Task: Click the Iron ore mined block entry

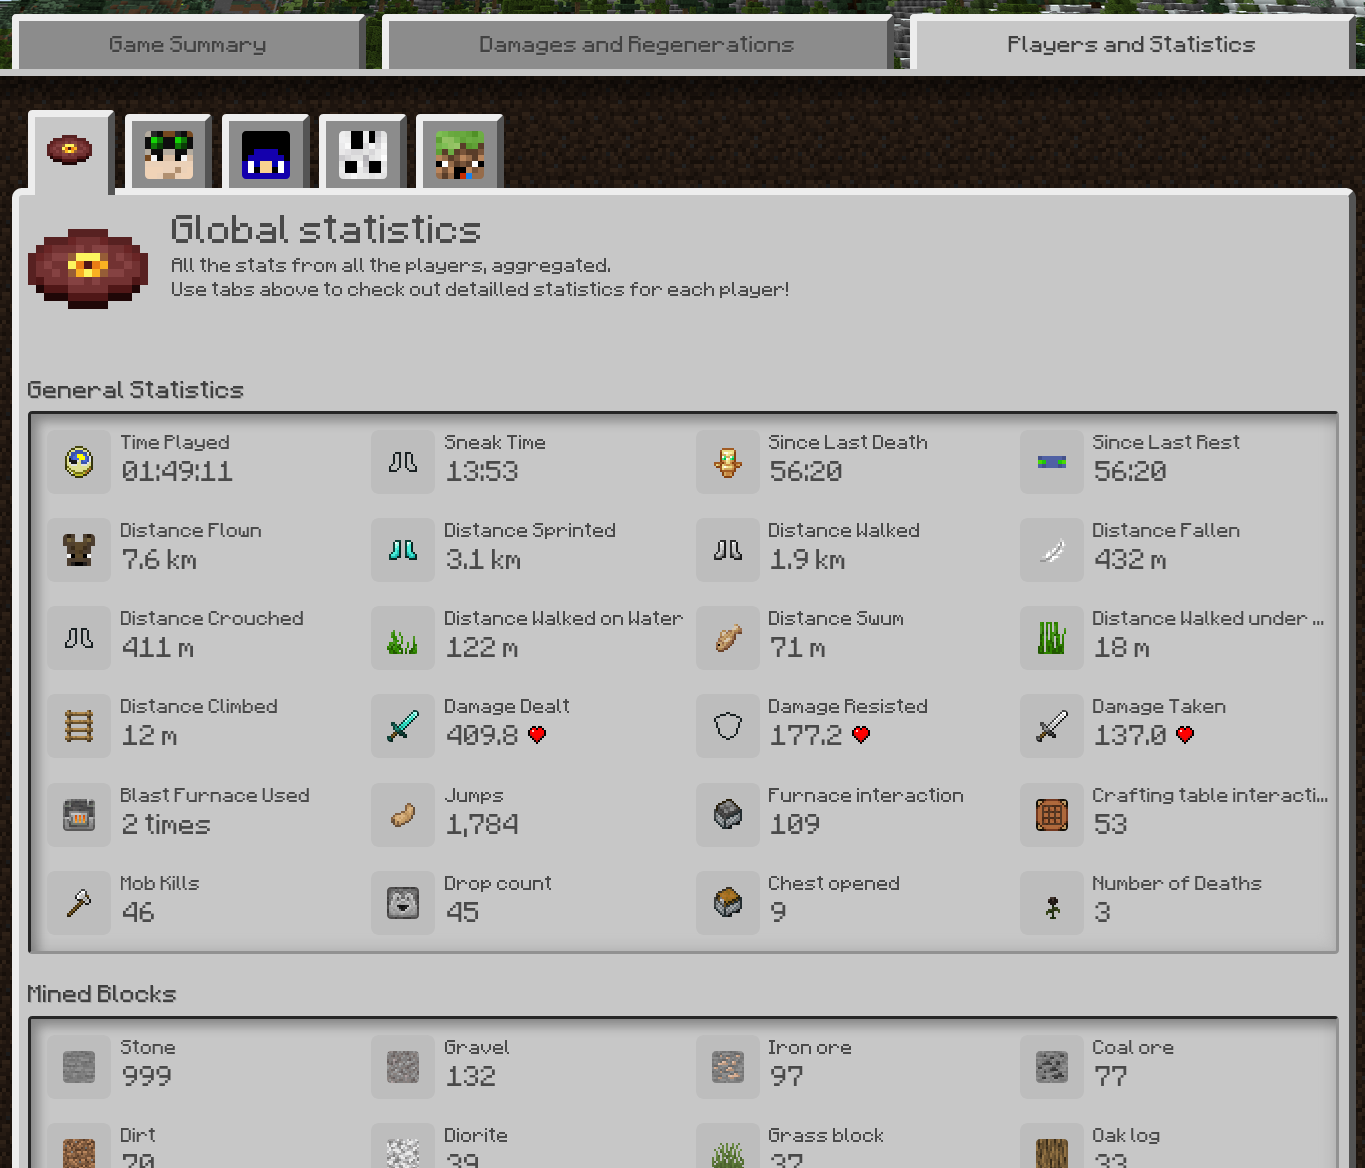Action: 855,1067
